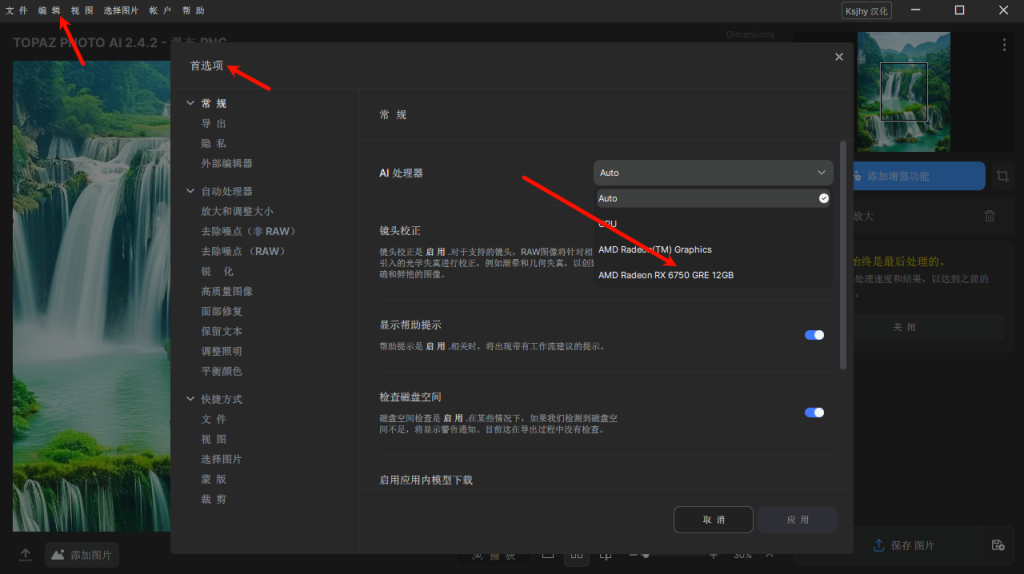This screenshot has height=574, width=1024.
Task: Click the 添加图片 add image button
Action: pos(82,554)
